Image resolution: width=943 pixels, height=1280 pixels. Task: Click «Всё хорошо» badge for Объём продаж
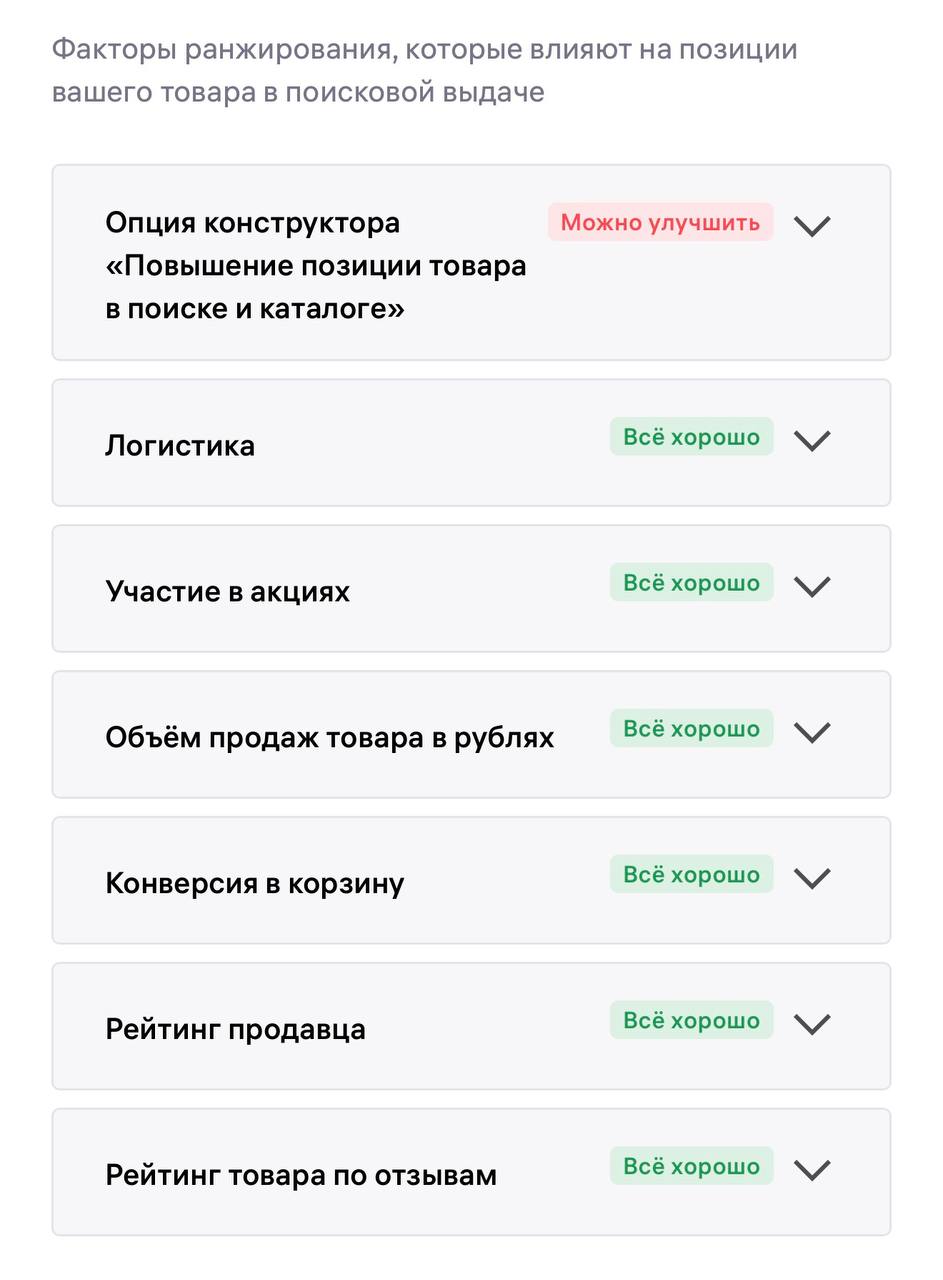coord(691,729)
